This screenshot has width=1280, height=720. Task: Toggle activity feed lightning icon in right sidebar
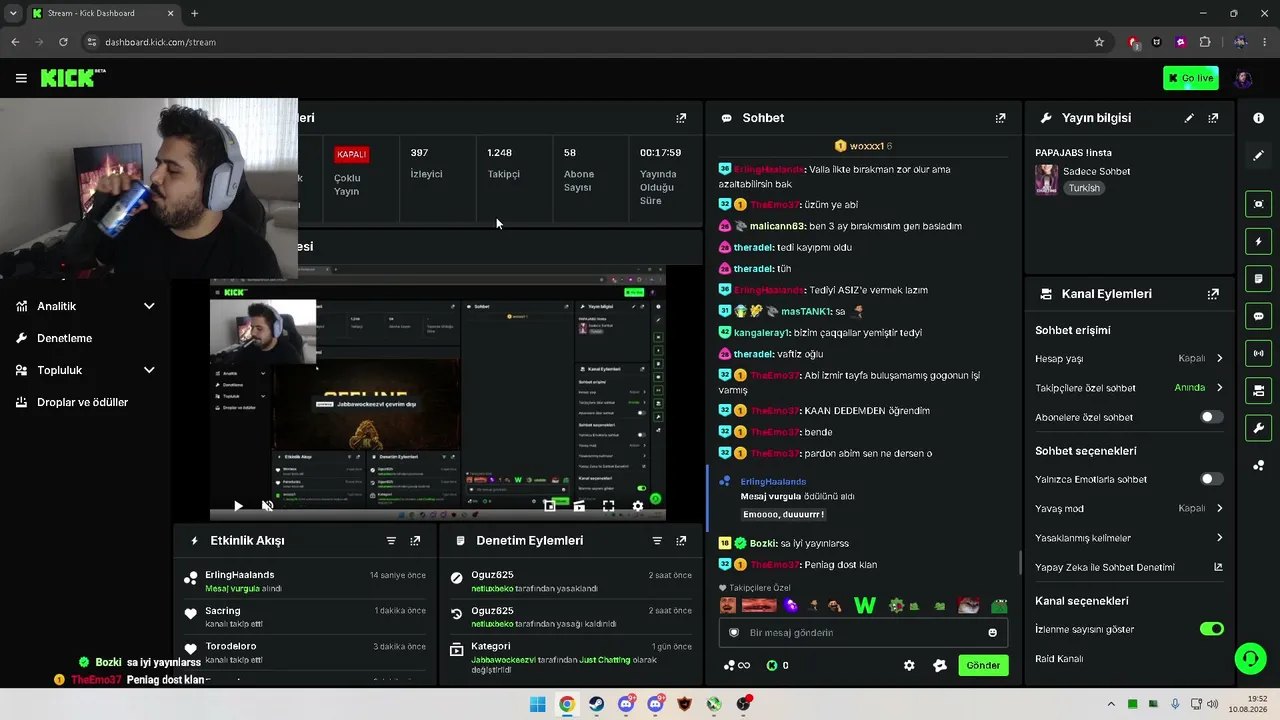point(1258,241)
